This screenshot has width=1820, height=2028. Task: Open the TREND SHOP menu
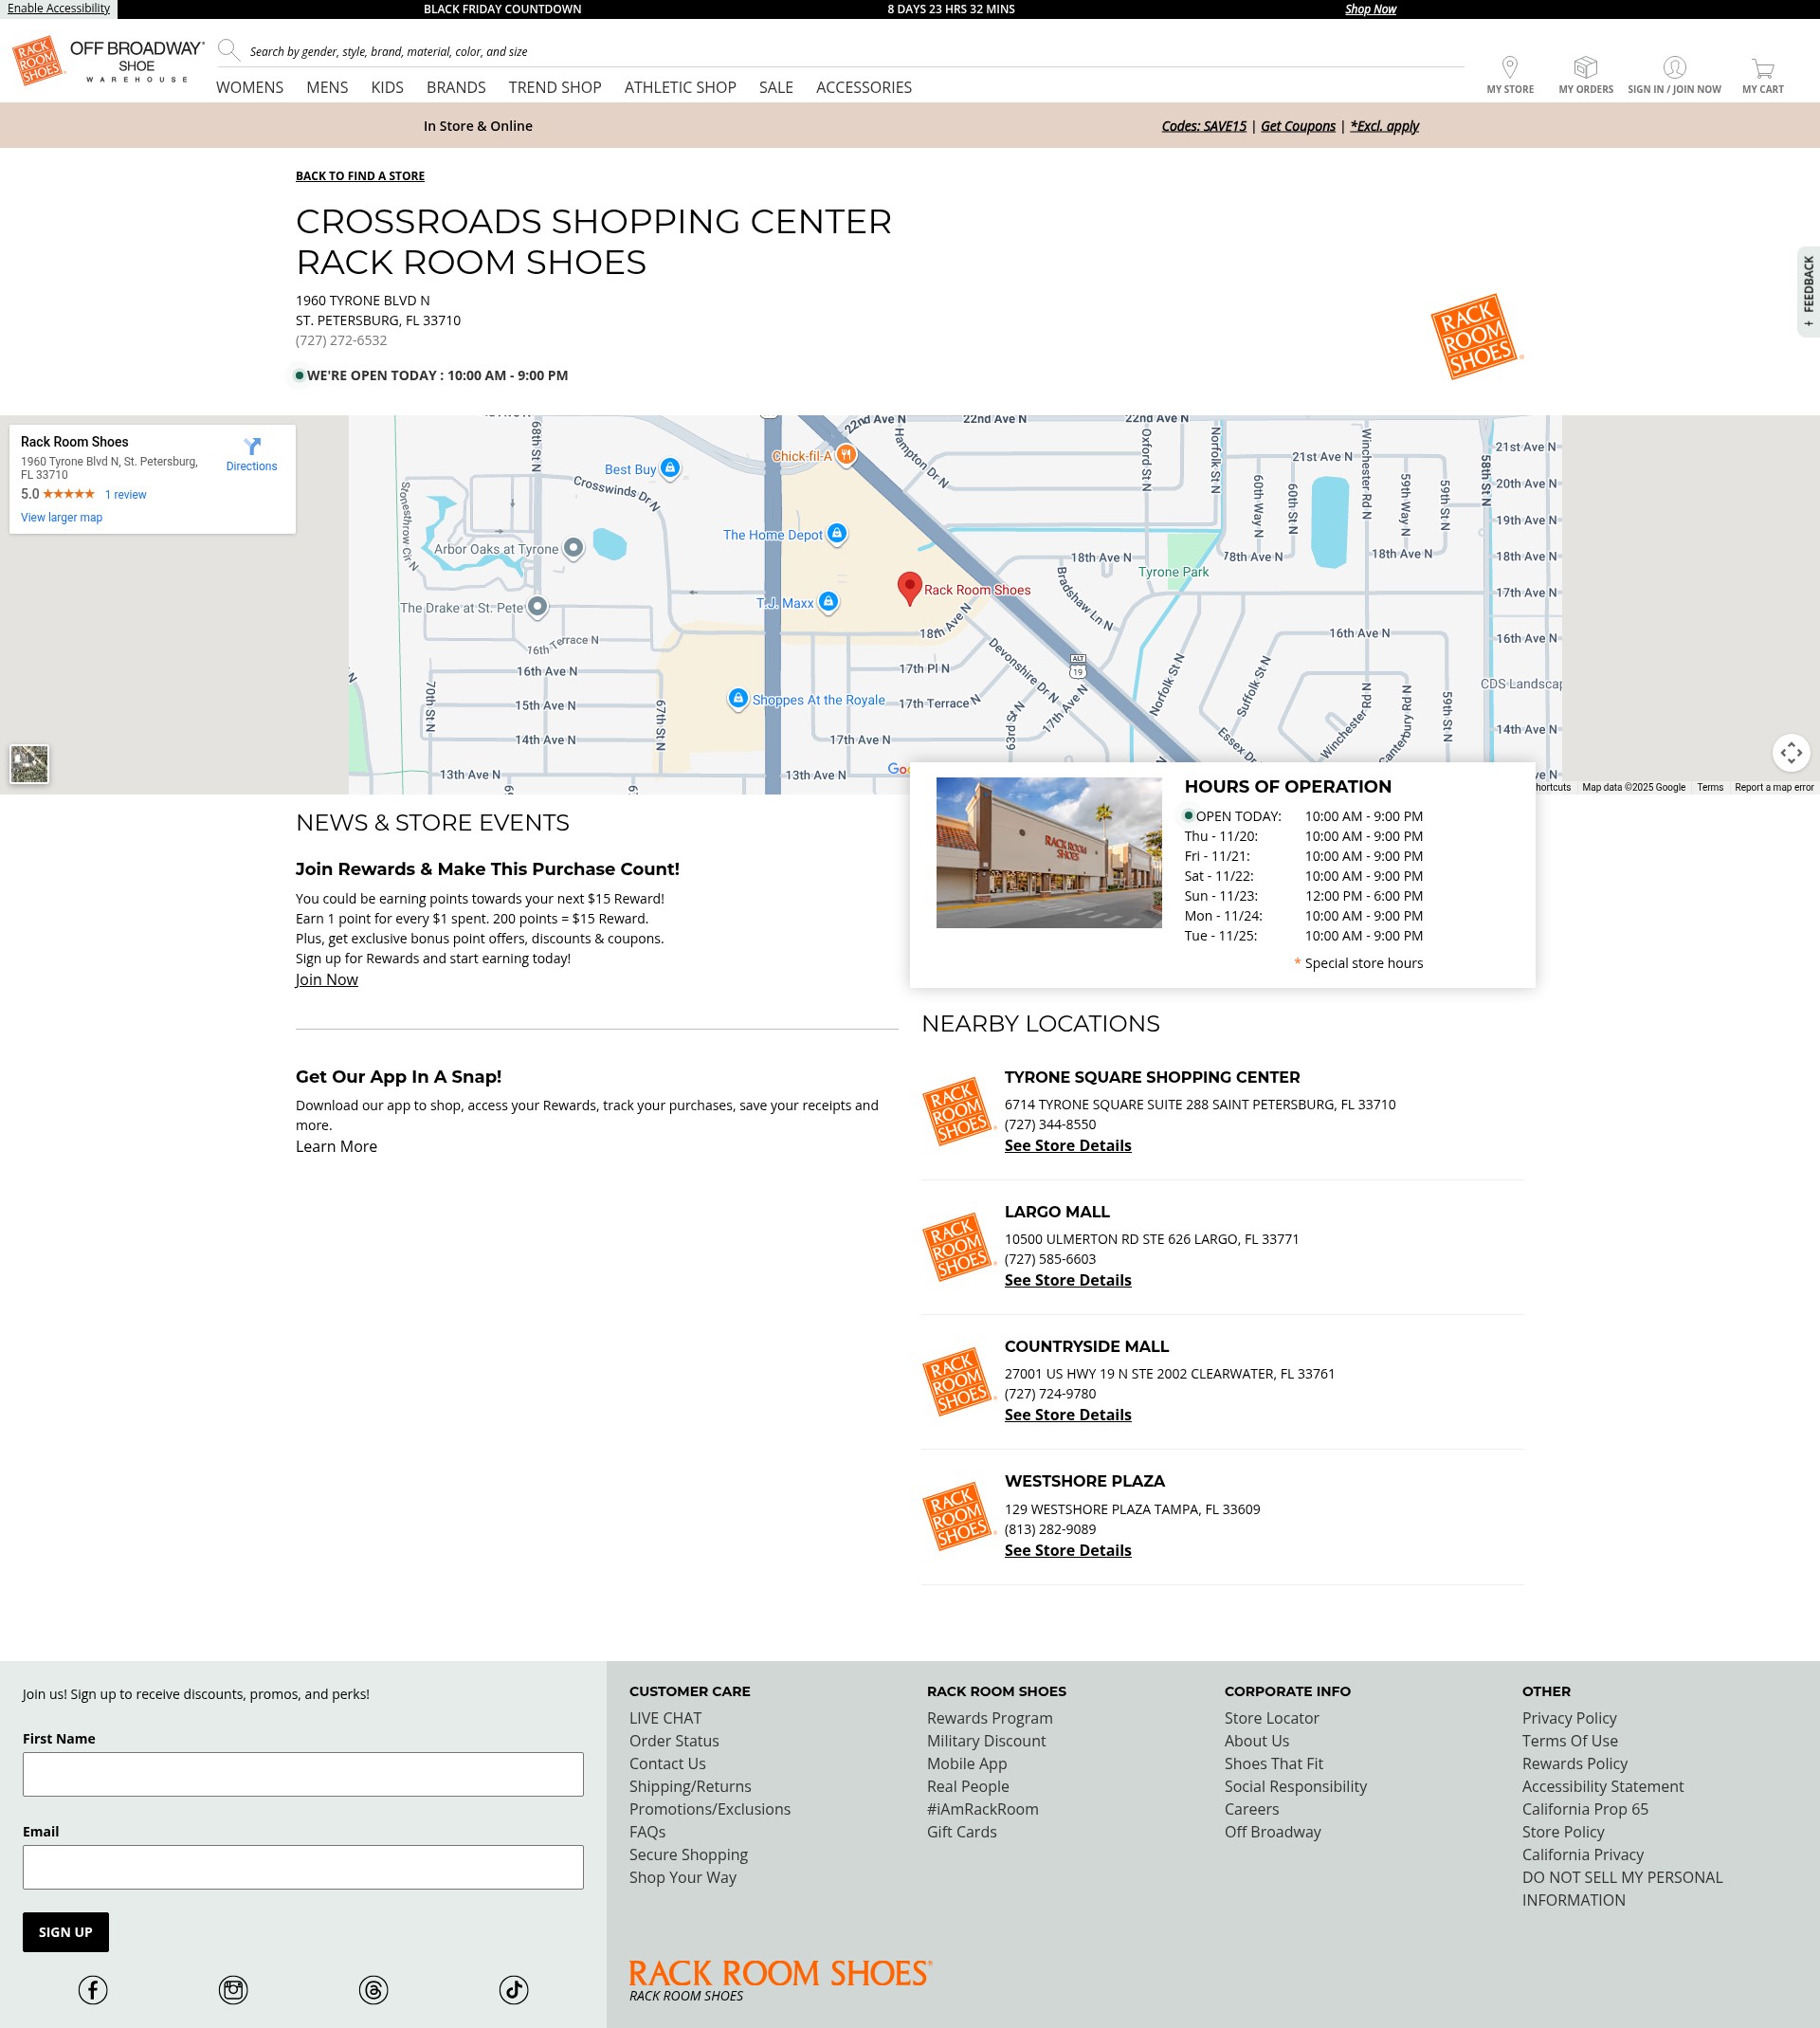point(555,87)
